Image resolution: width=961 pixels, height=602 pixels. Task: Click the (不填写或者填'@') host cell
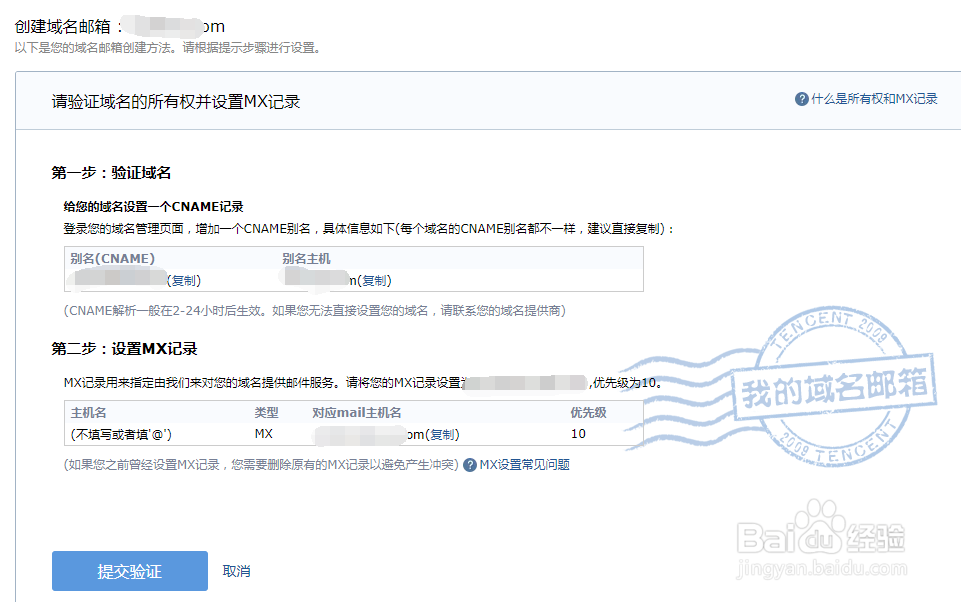click(x=121, y=434)
